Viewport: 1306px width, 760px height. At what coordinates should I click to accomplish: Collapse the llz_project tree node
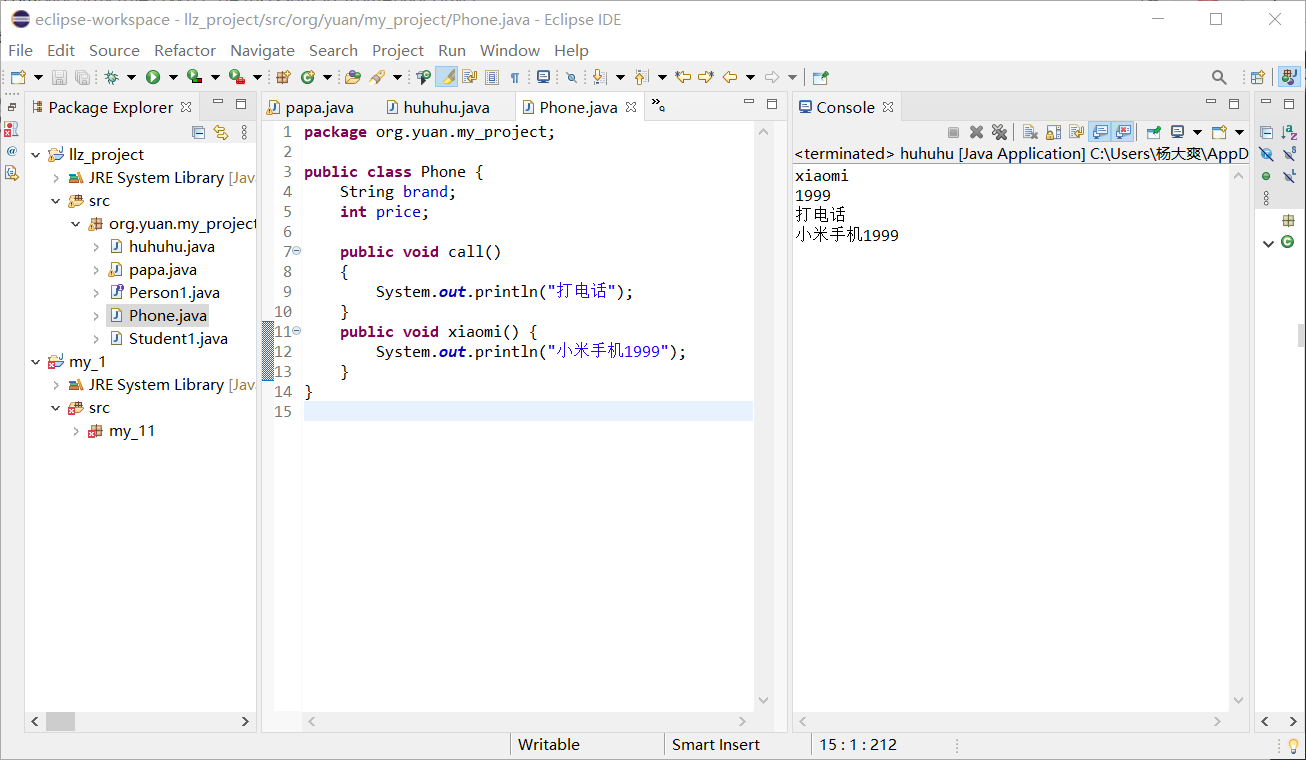(36, 155)
